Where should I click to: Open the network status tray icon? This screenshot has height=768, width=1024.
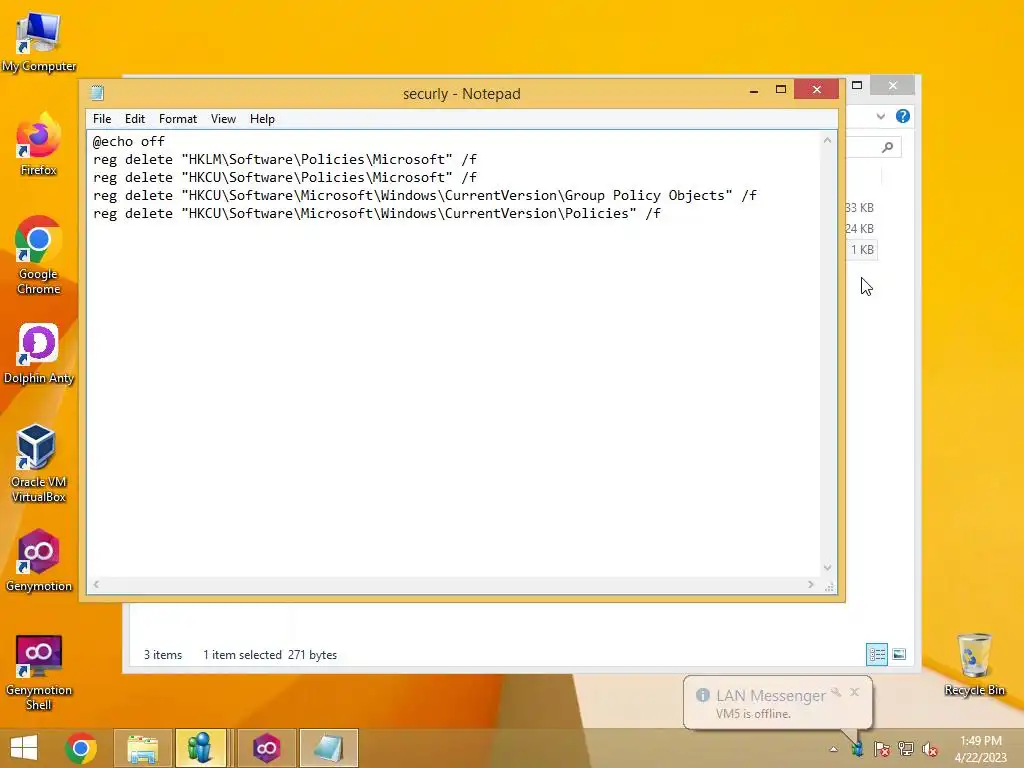pos(906,749)
